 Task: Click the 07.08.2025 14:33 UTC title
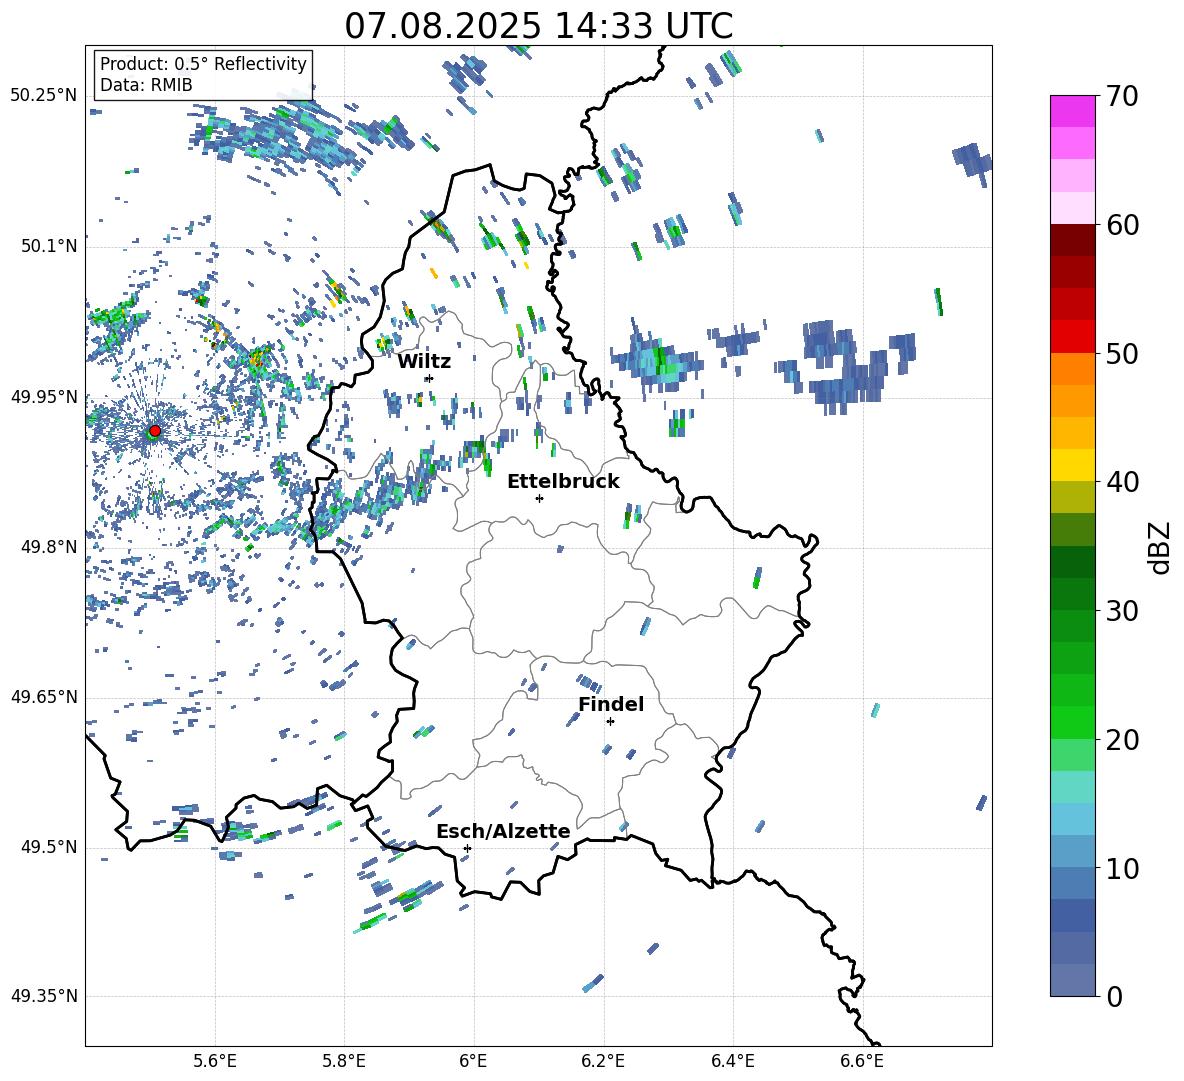click(538, 26)
